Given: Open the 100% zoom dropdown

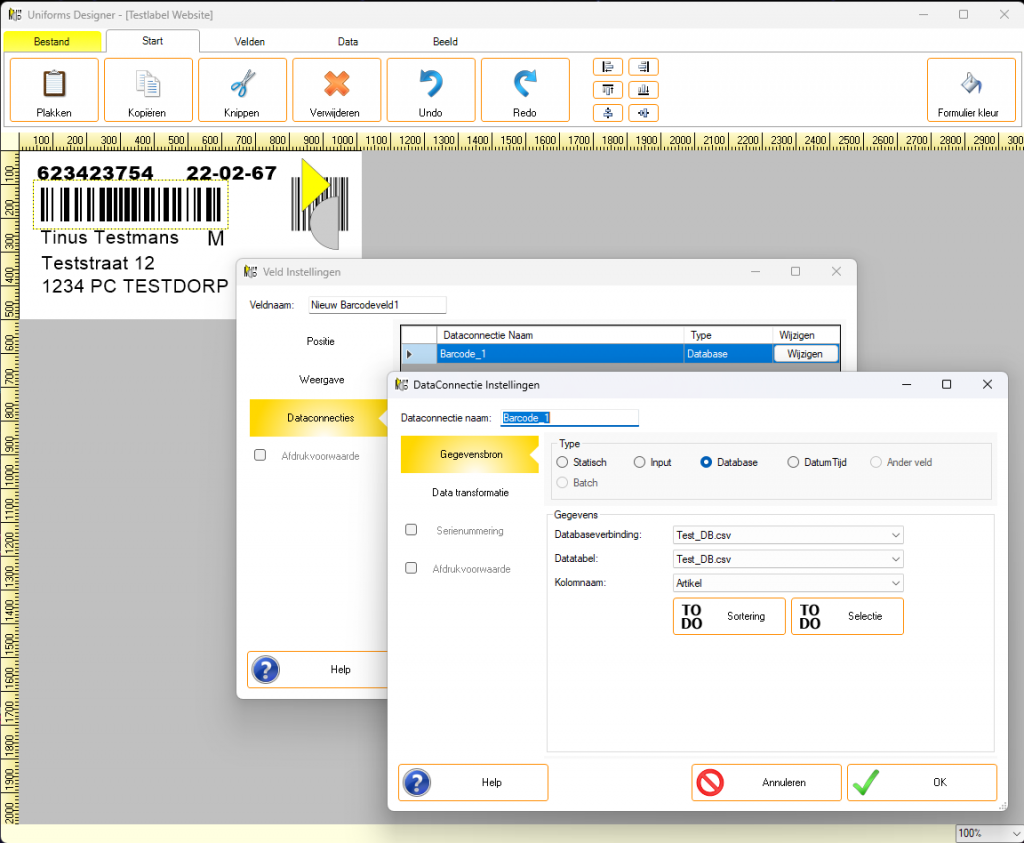Looking at the screenshot, I should tap(989, 833).
